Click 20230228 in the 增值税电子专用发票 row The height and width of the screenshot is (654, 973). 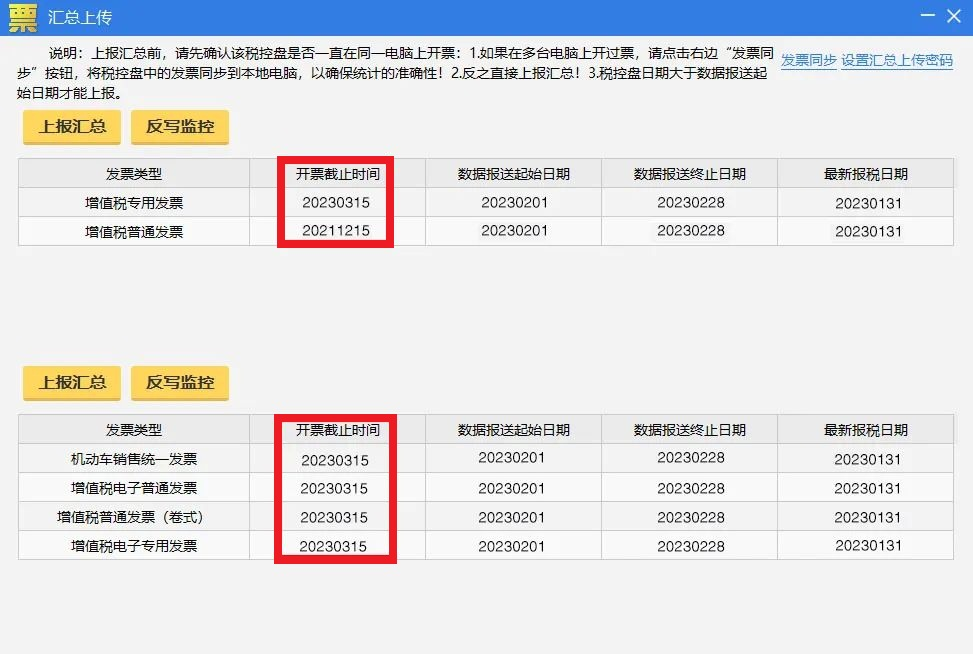(691, 547)
